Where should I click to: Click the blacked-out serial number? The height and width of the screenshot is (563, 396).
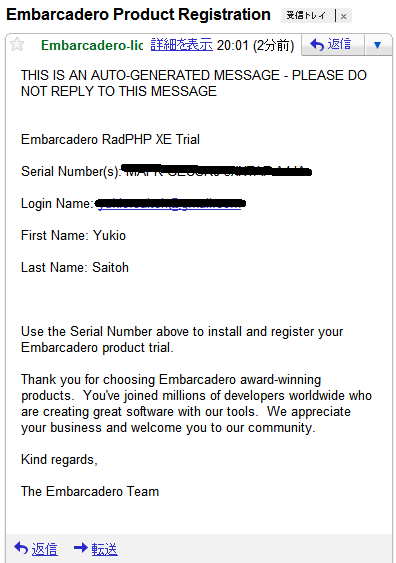pyautogui.click(x=216, y=171)
